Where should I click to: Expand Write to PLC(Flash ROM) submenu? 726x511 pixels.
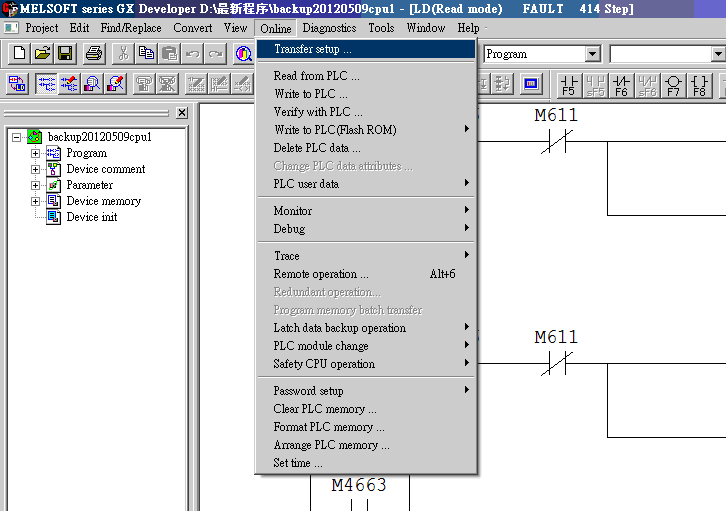coord(367,130)
